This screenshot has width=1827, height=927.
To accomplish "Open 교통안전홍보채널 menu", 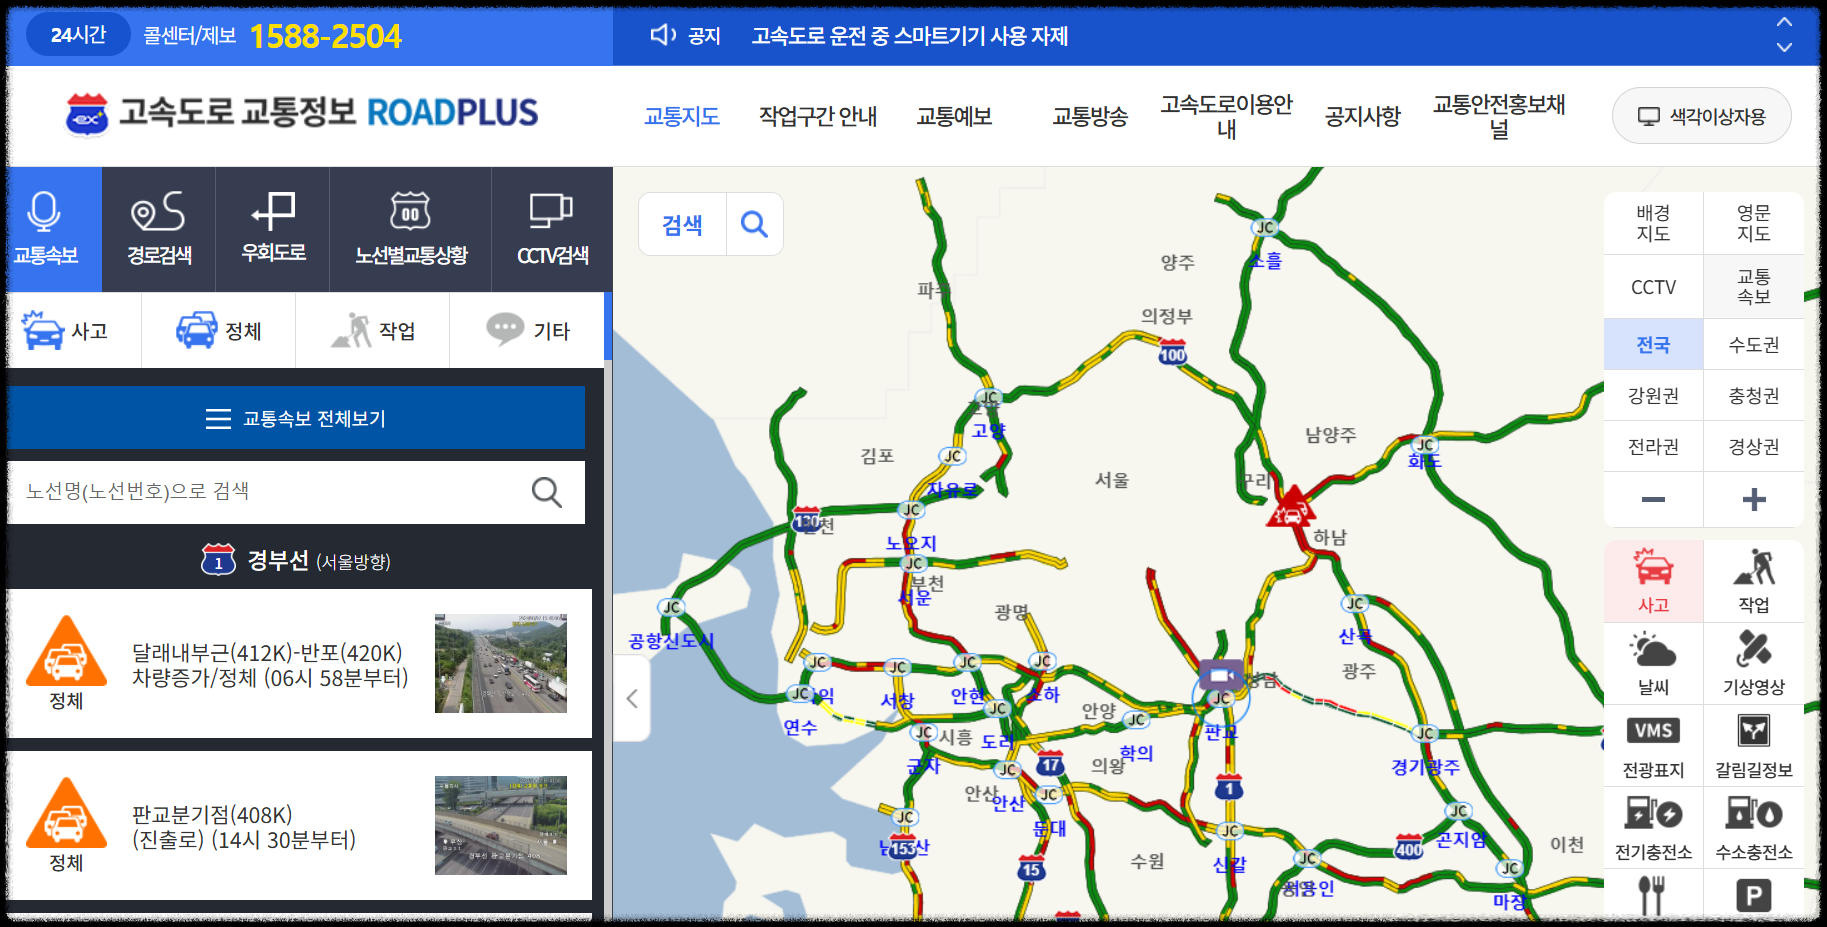I will [x=1499, y=116].
